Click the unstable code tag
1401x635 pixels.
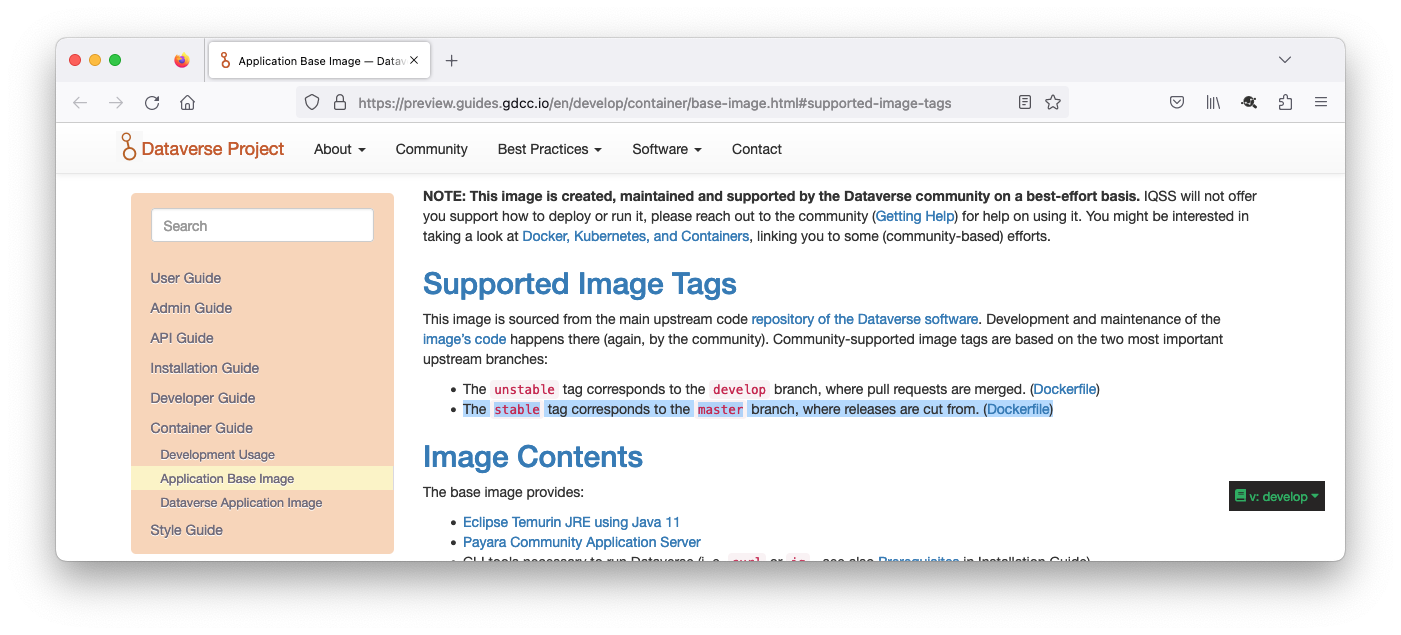click(x=524, y=389)
